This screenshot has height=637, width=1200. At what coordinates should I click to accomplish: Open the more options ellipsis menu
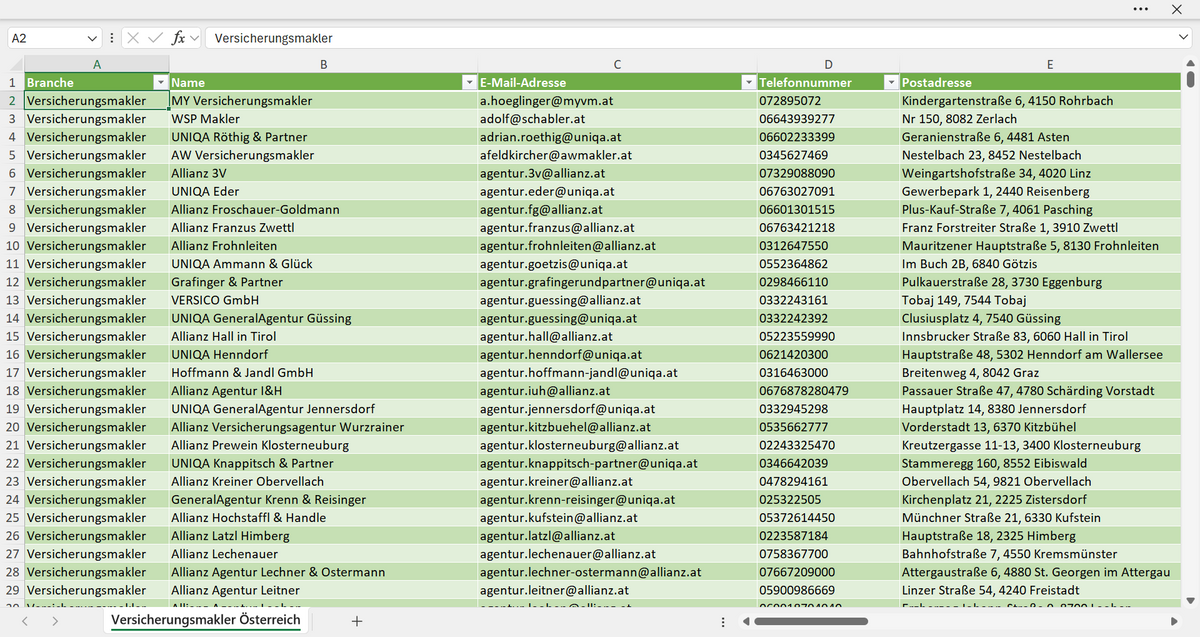1141,8
